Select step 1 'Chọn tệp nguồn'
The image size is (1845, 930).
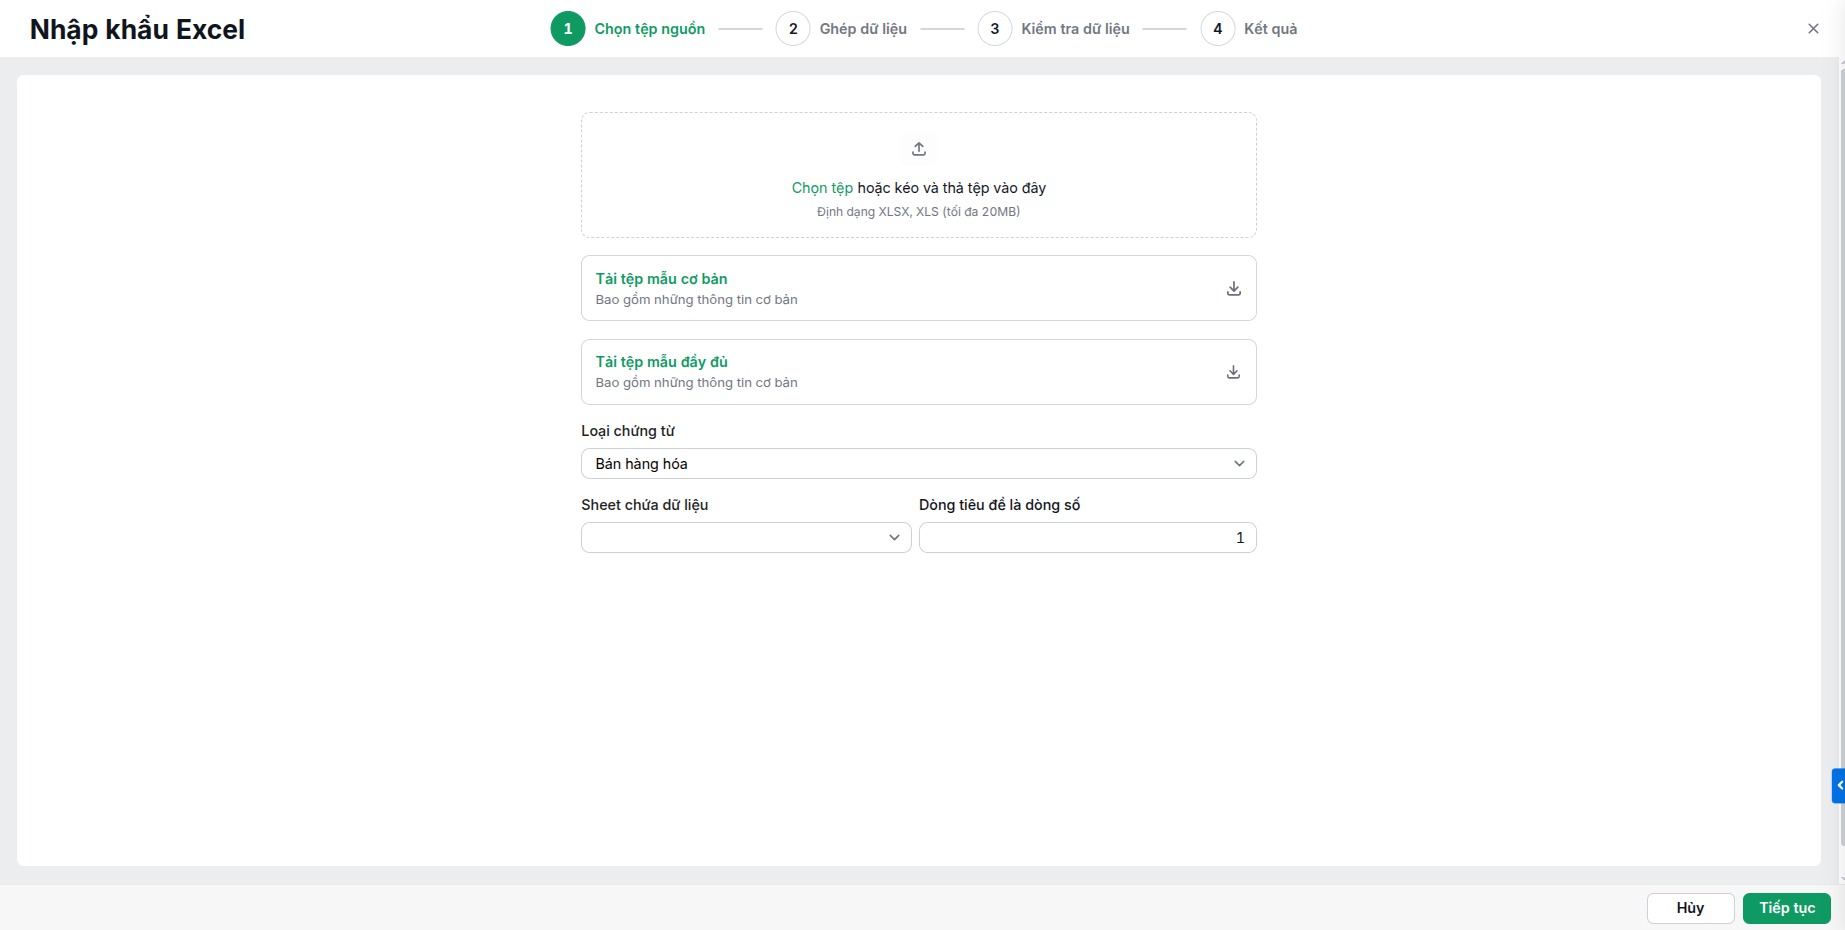(628, 29)
